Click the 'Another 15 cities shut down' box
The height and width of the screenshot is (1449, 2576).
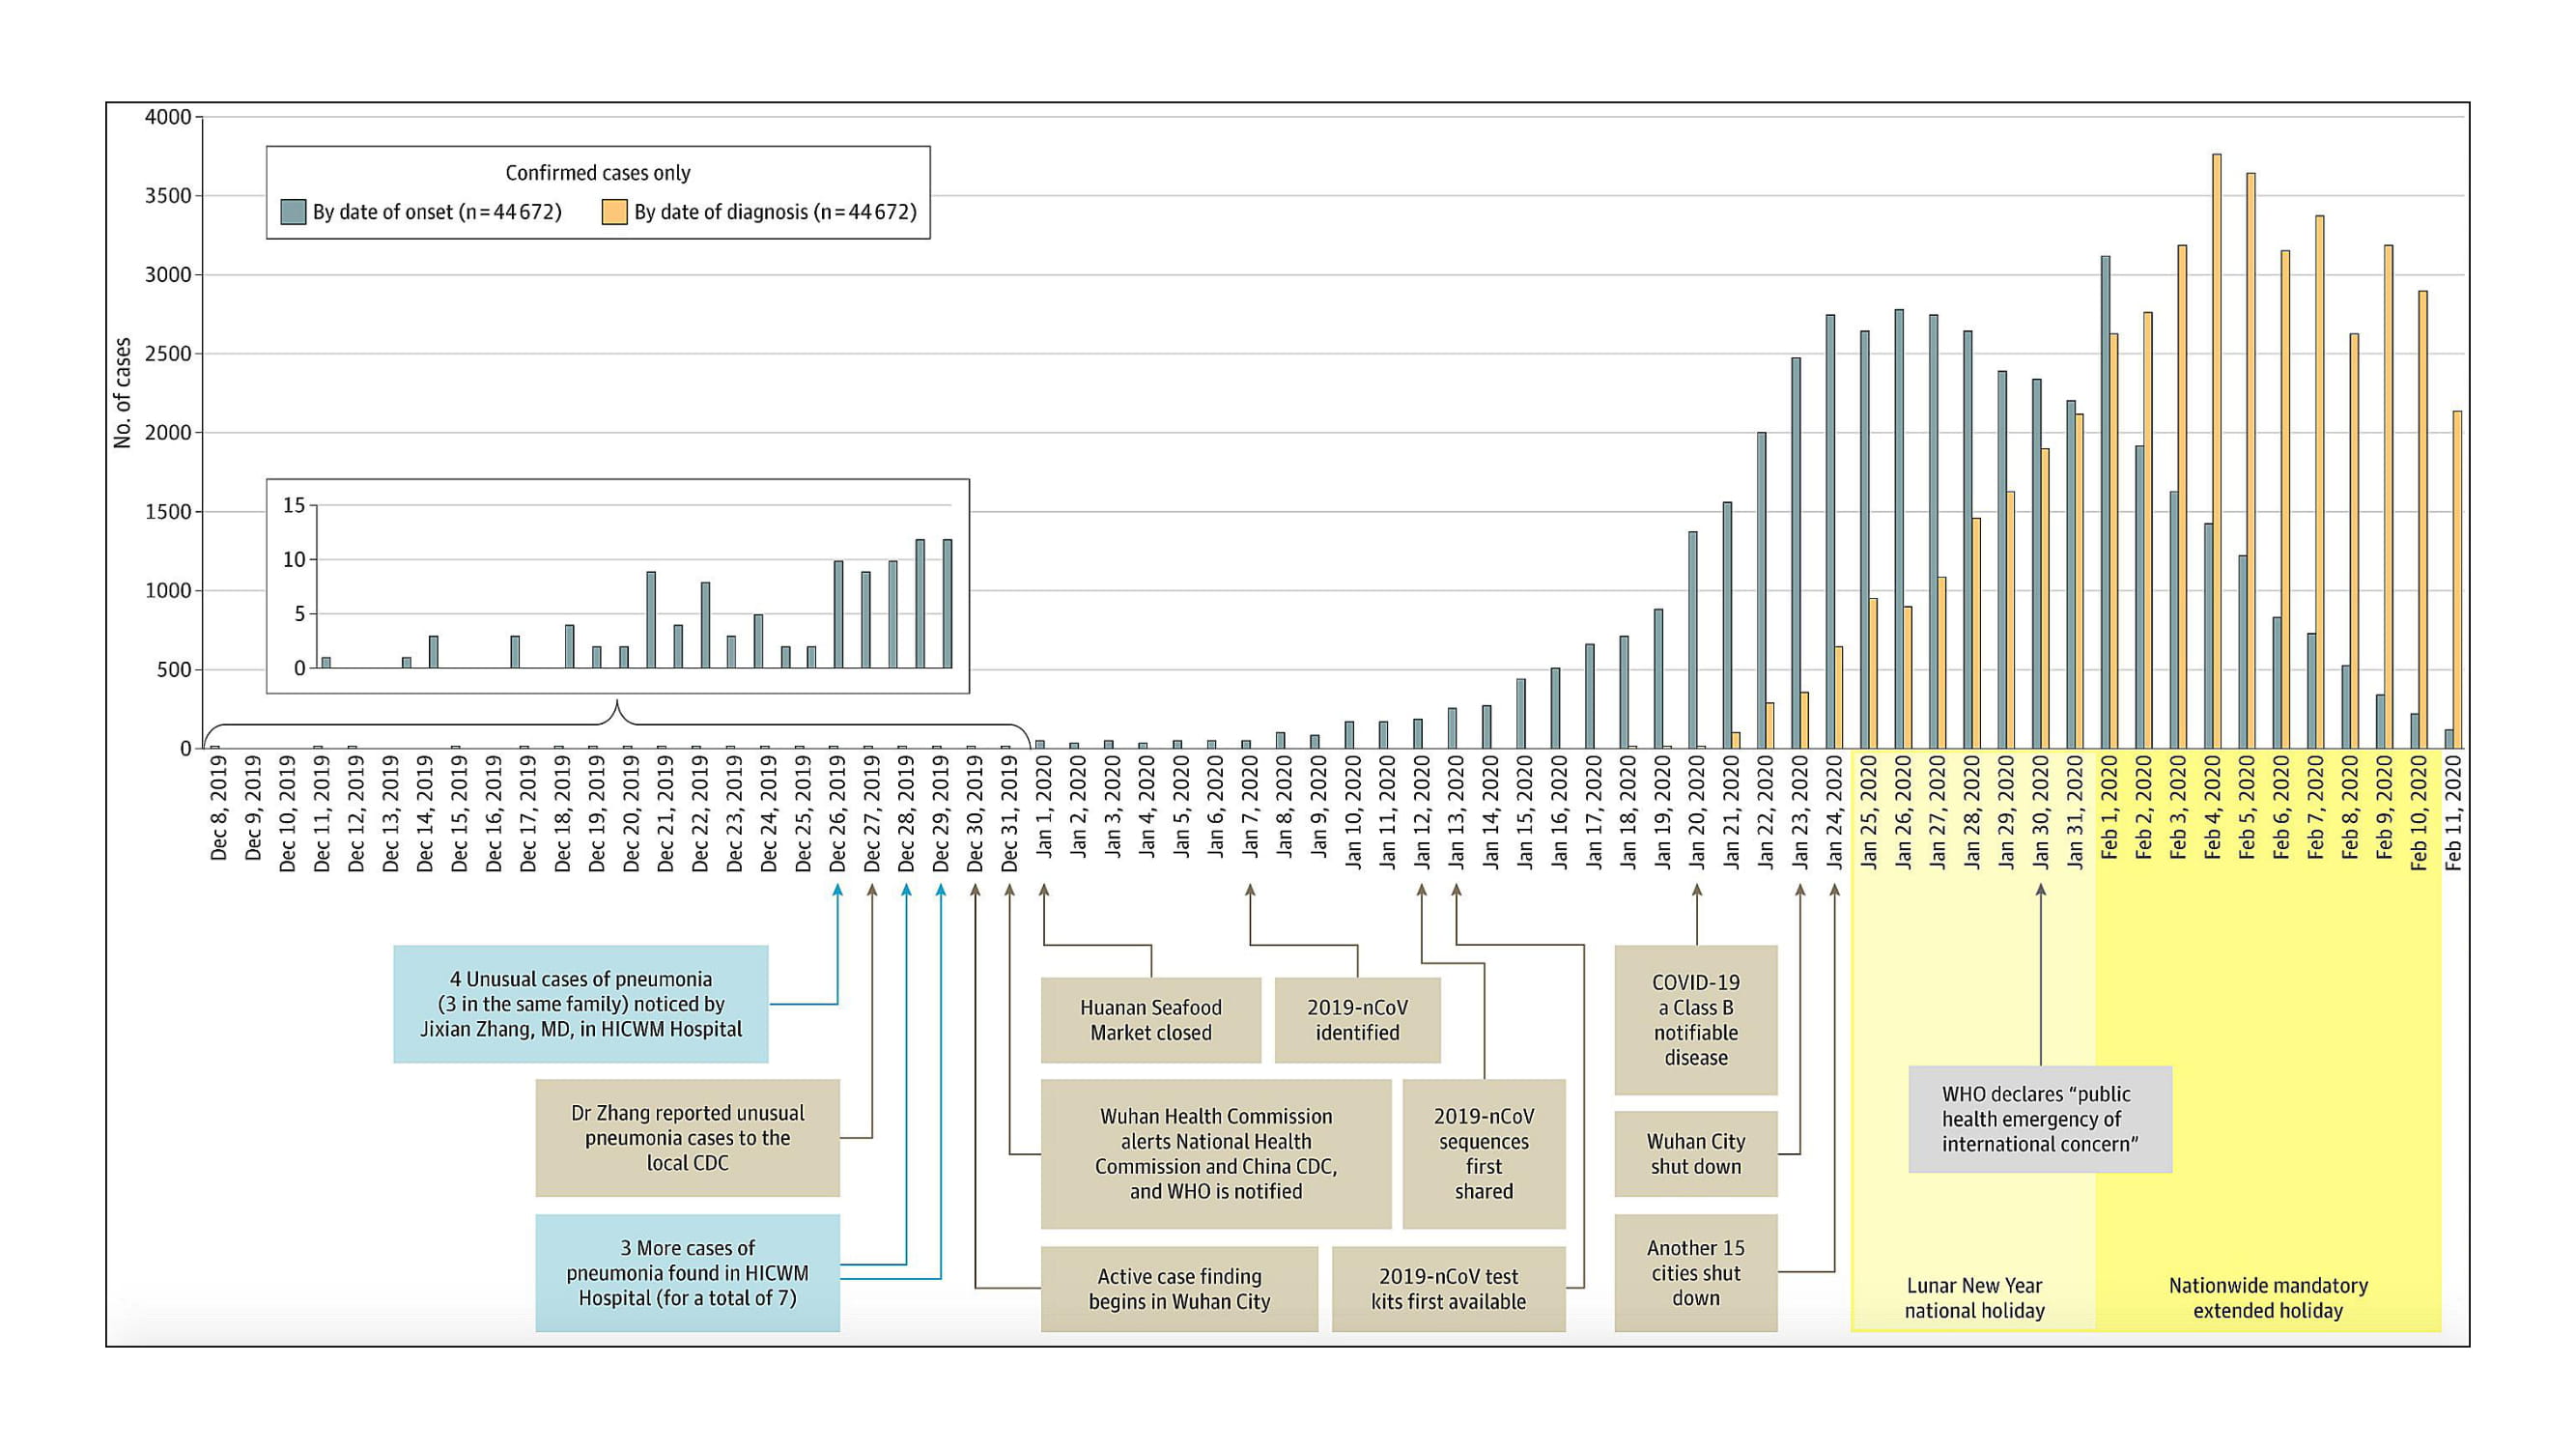1695,1272
